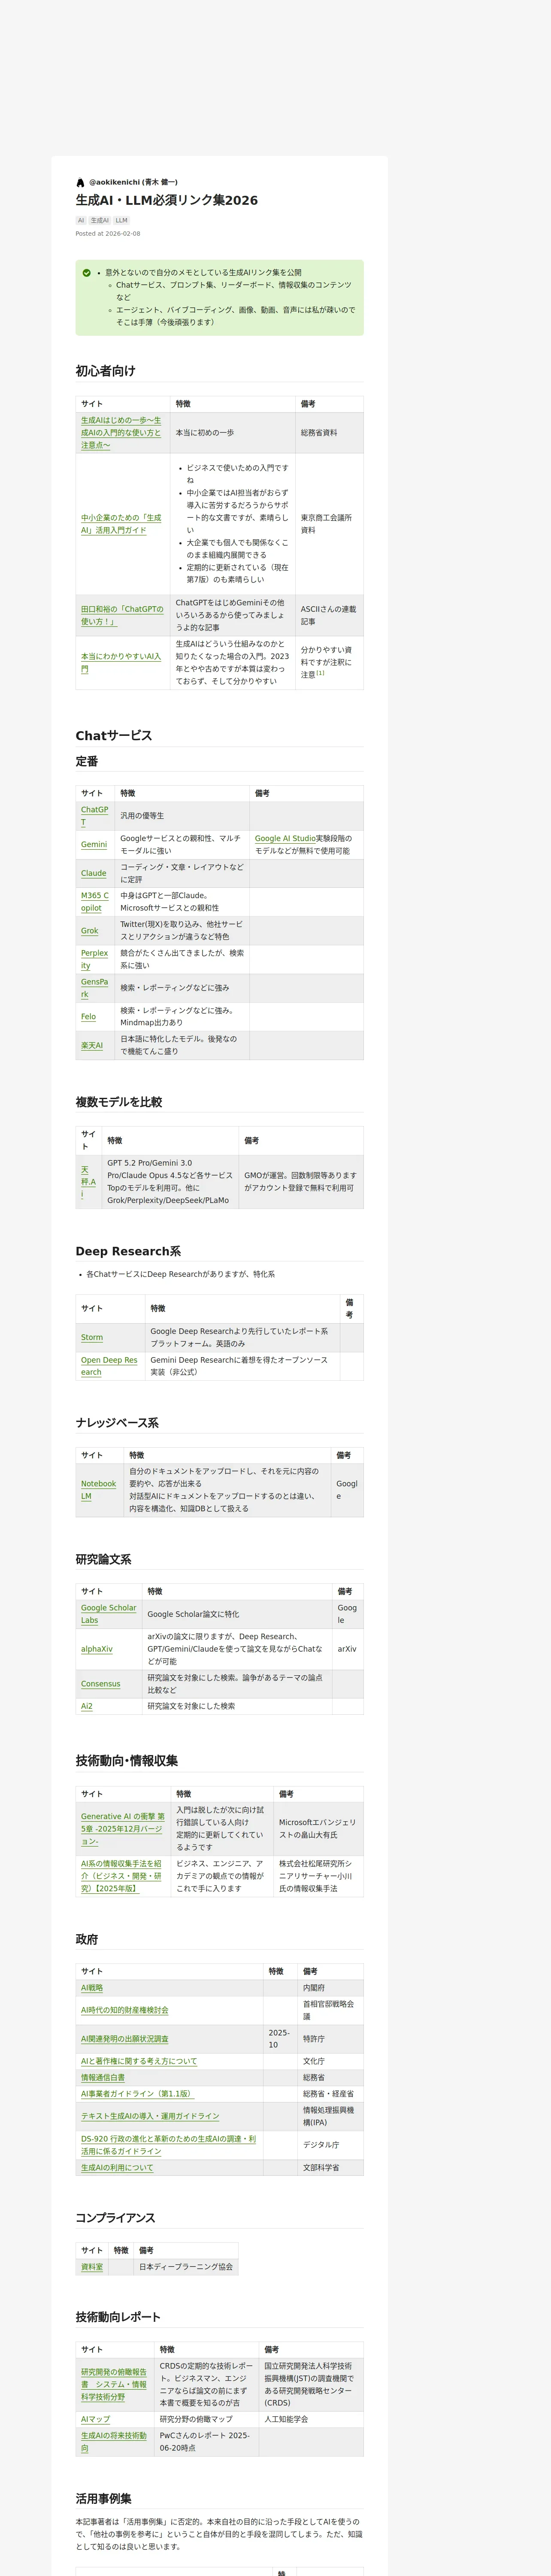Open the M365 Copilot link

click(95, 902)
